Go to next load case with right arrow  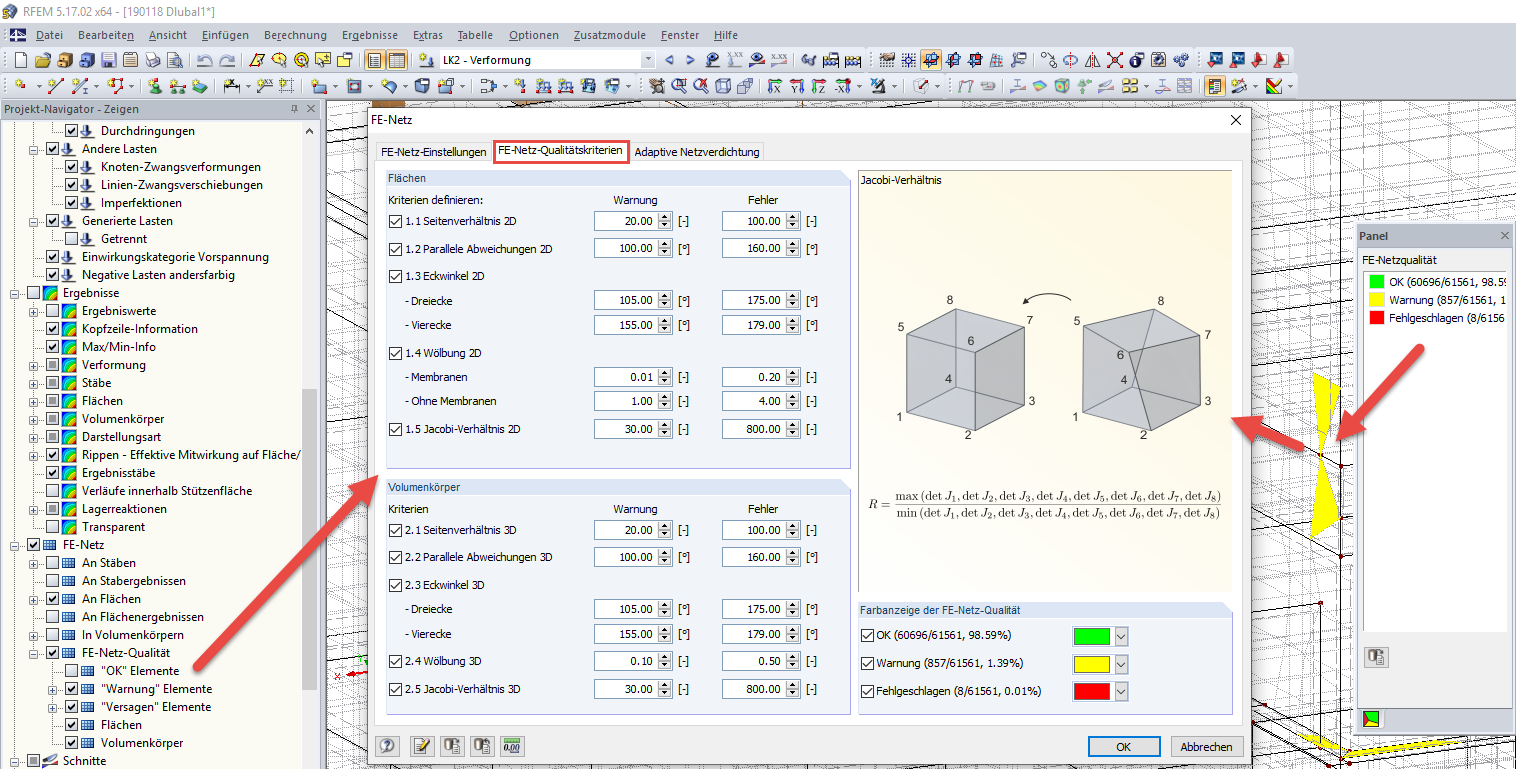coord(691,60)
